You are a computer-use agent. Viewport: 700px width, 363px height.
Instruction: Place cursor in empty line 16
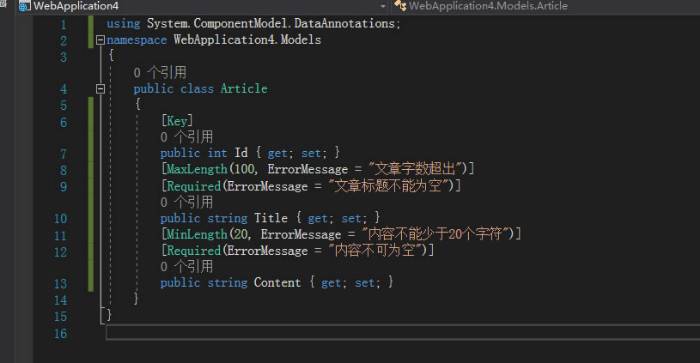tap(402, 333)
